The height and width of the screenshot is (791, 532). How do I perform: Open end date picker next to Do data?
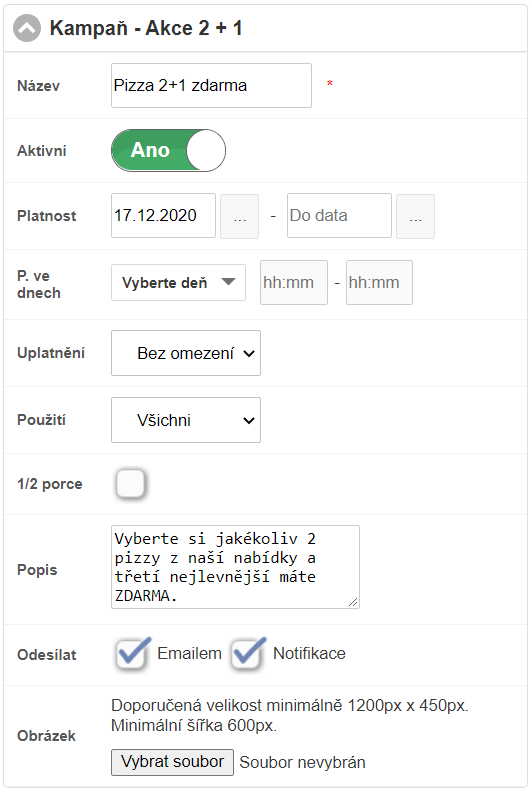[x=416, y=216]
